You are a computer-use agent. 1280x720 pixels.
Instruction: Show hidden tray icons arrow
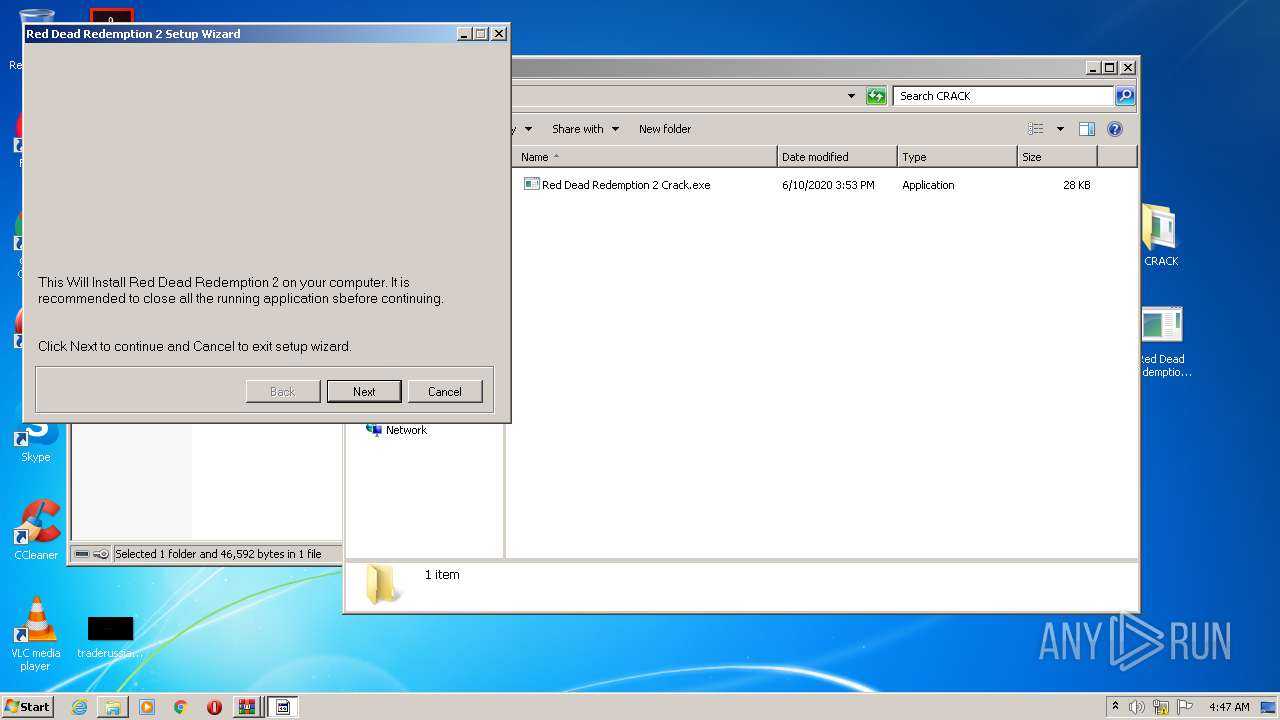(1115, 706)
